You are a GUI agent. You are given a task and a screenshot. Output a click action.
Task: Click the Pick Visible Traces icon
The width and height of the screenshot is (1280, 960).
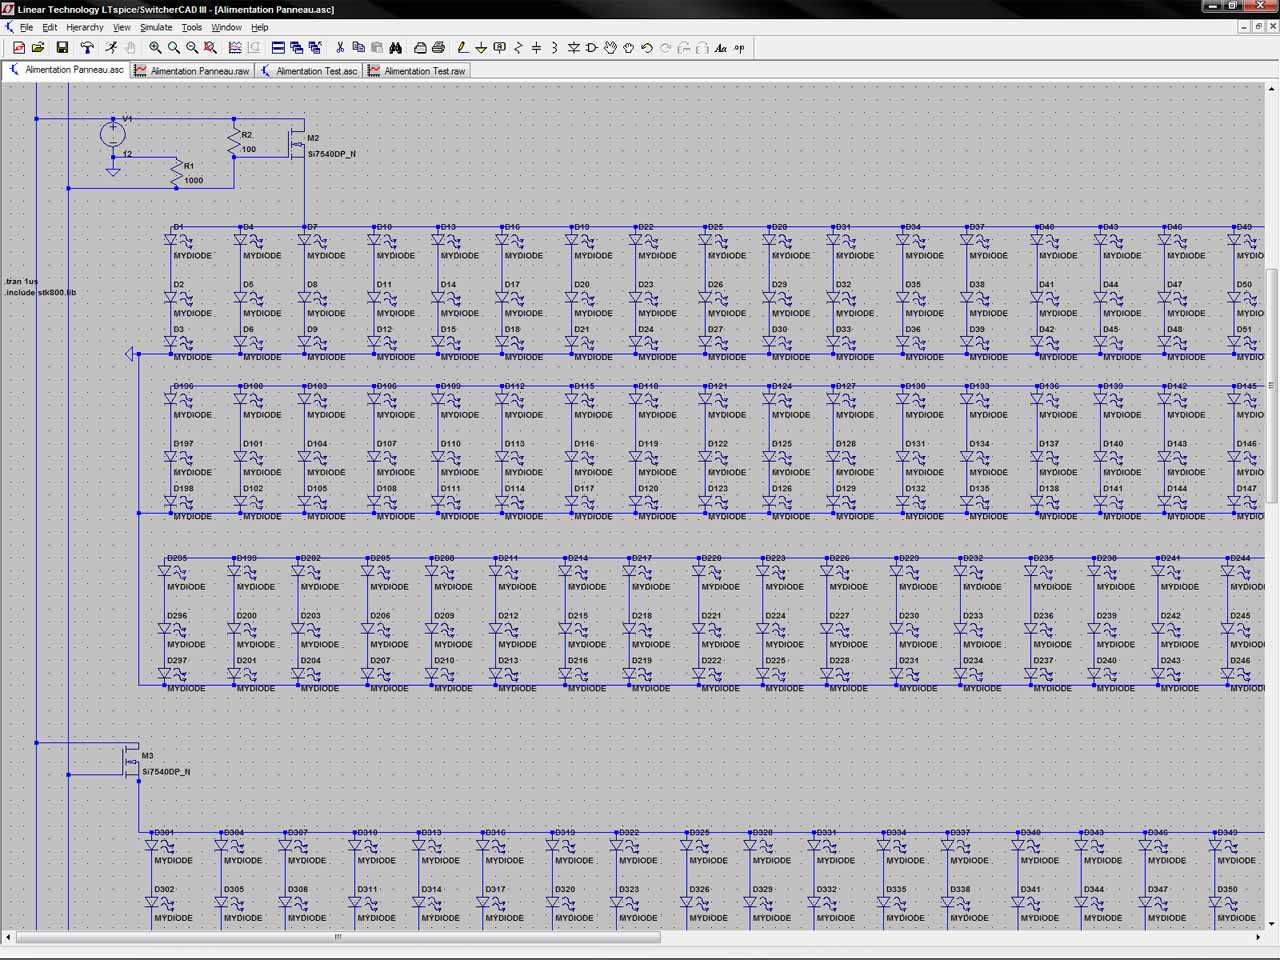(235, 48)
